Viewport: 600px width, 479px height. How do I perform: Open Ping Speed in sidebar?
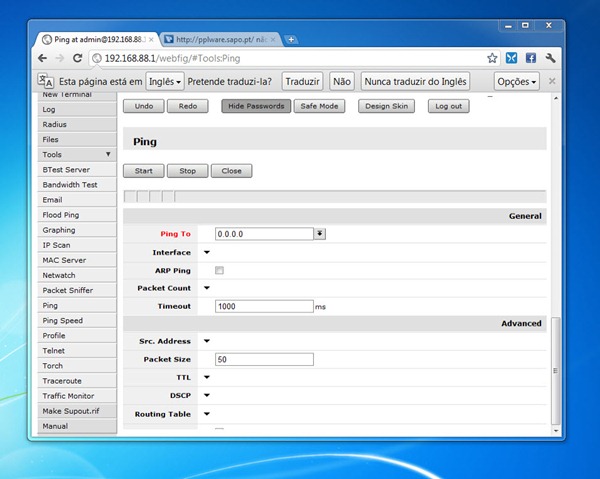point(77,321)
